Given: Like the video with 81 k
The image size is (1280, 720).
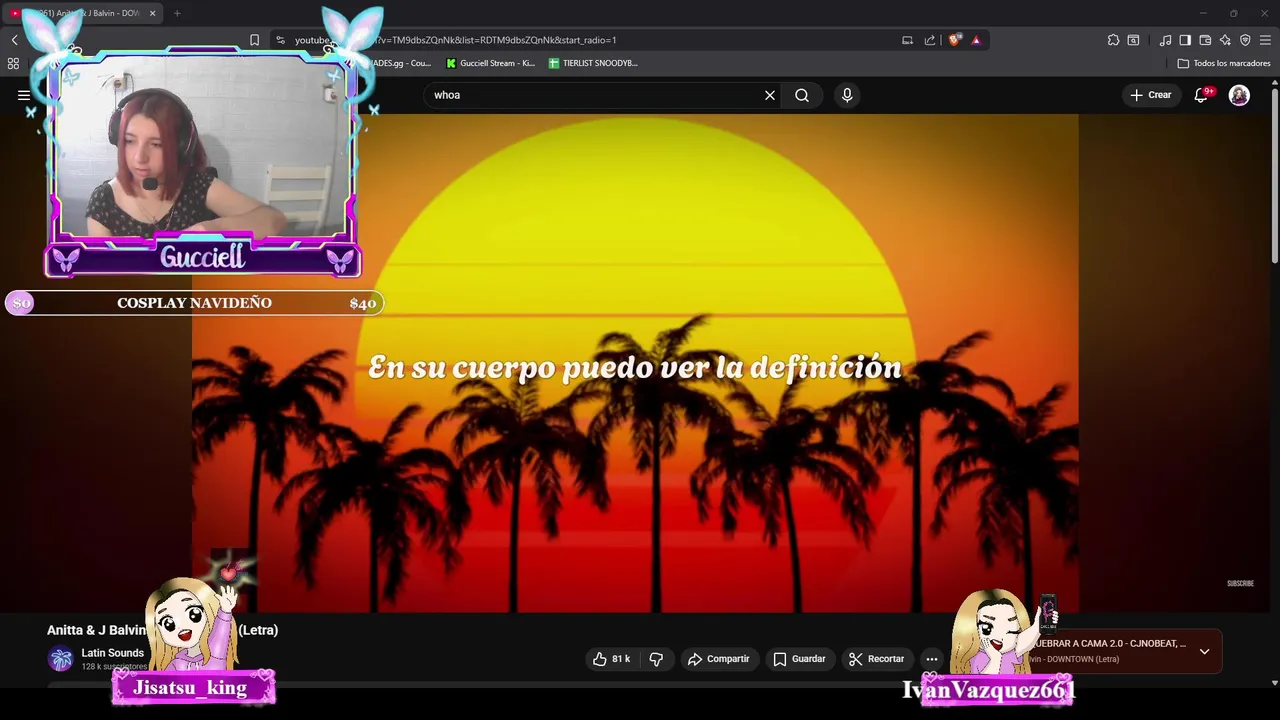Looking at the screenshot, I should pos(611,659).
